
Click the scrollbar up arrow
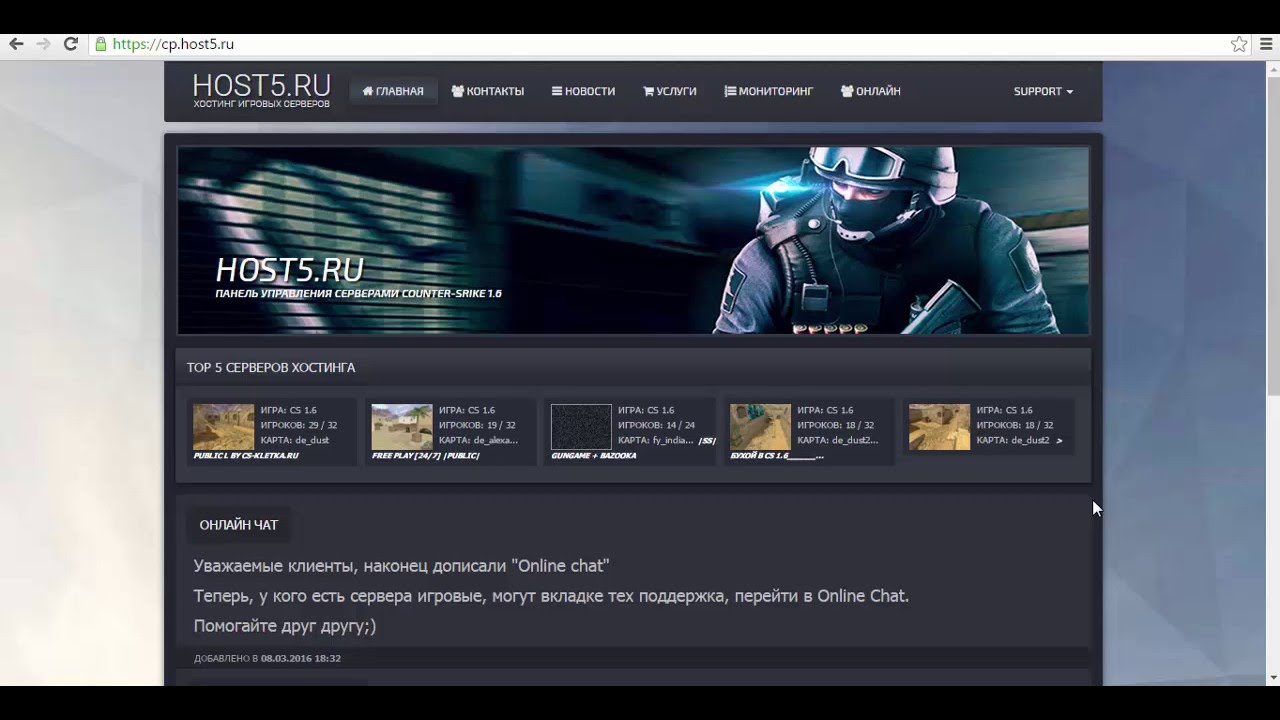click(x=1273, y=67)
